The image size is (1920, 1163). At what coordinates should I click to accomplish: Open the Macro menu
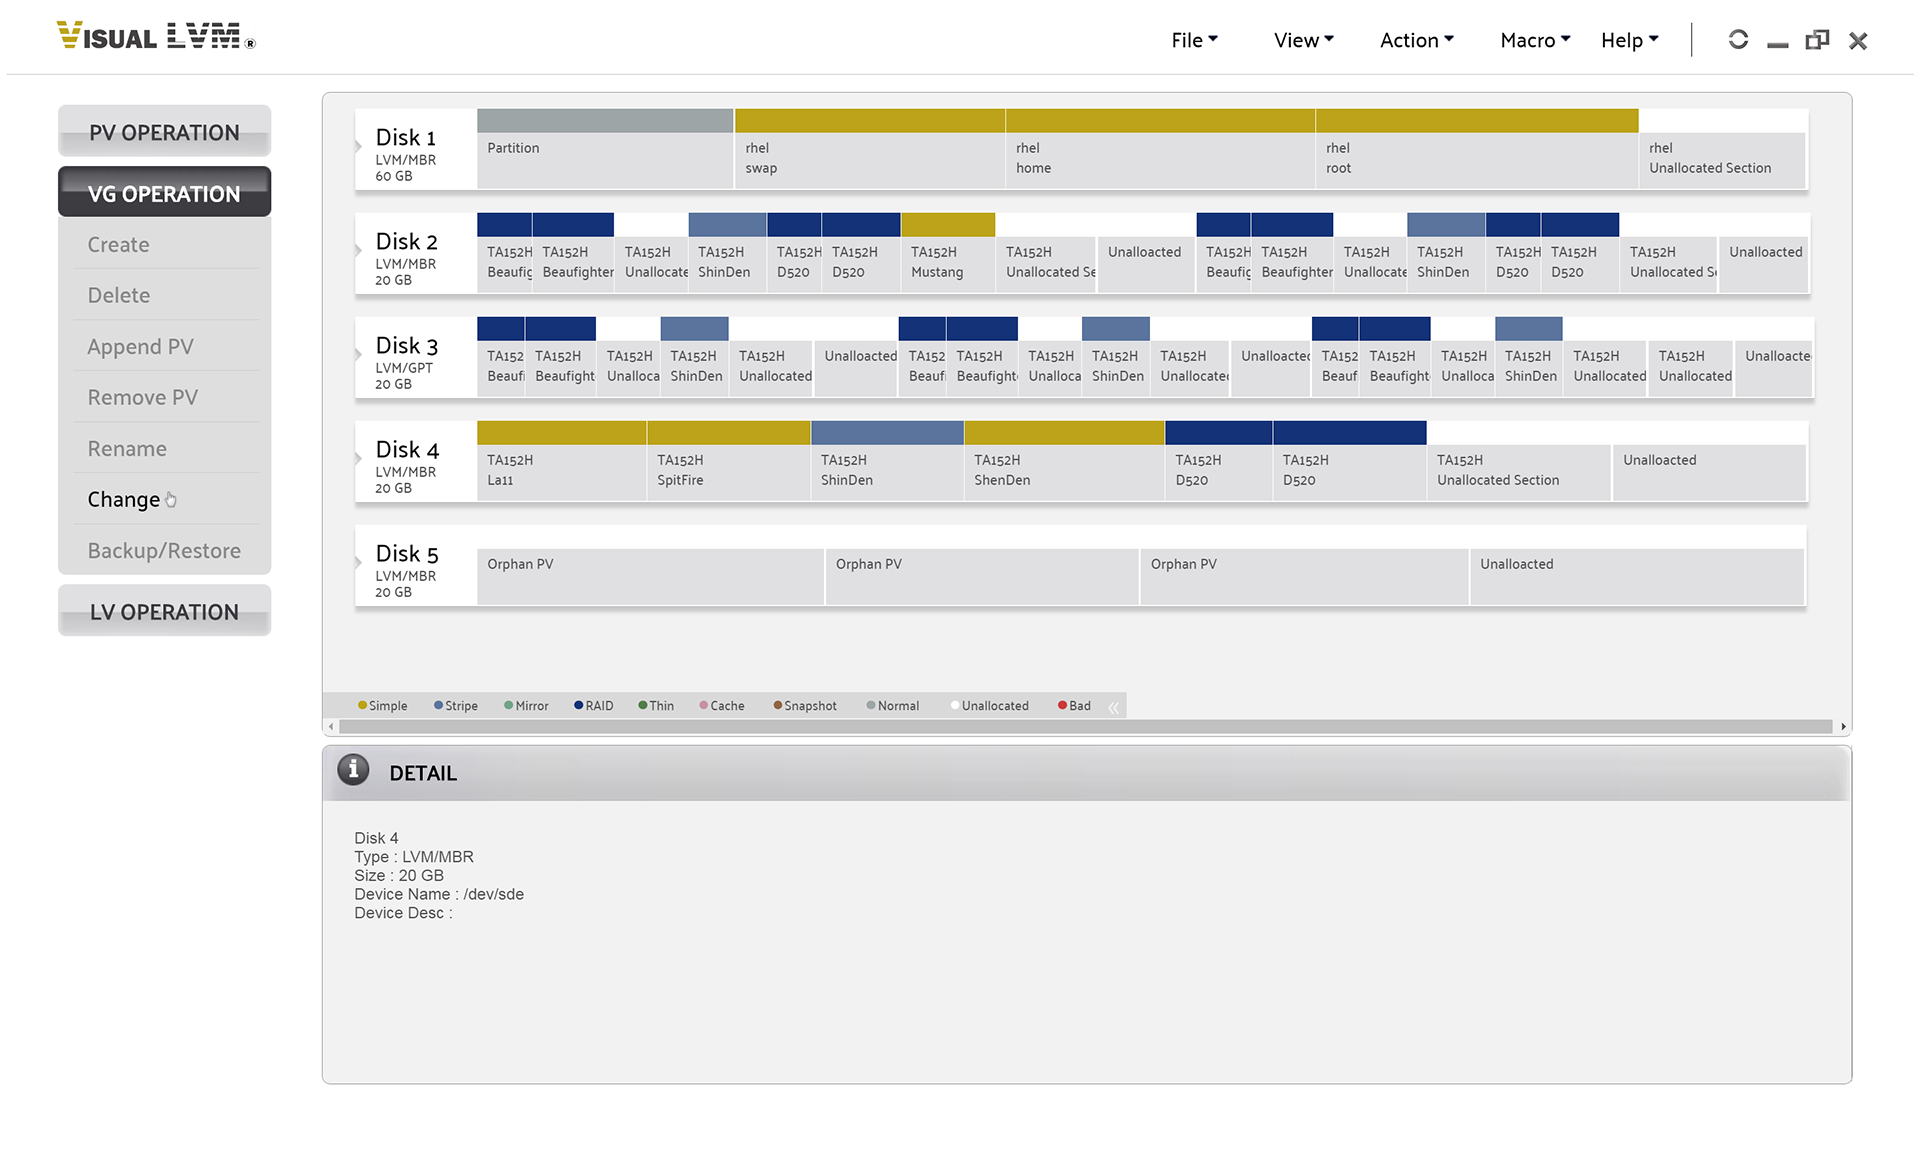pyautogui.click(x=1531, y=37)
